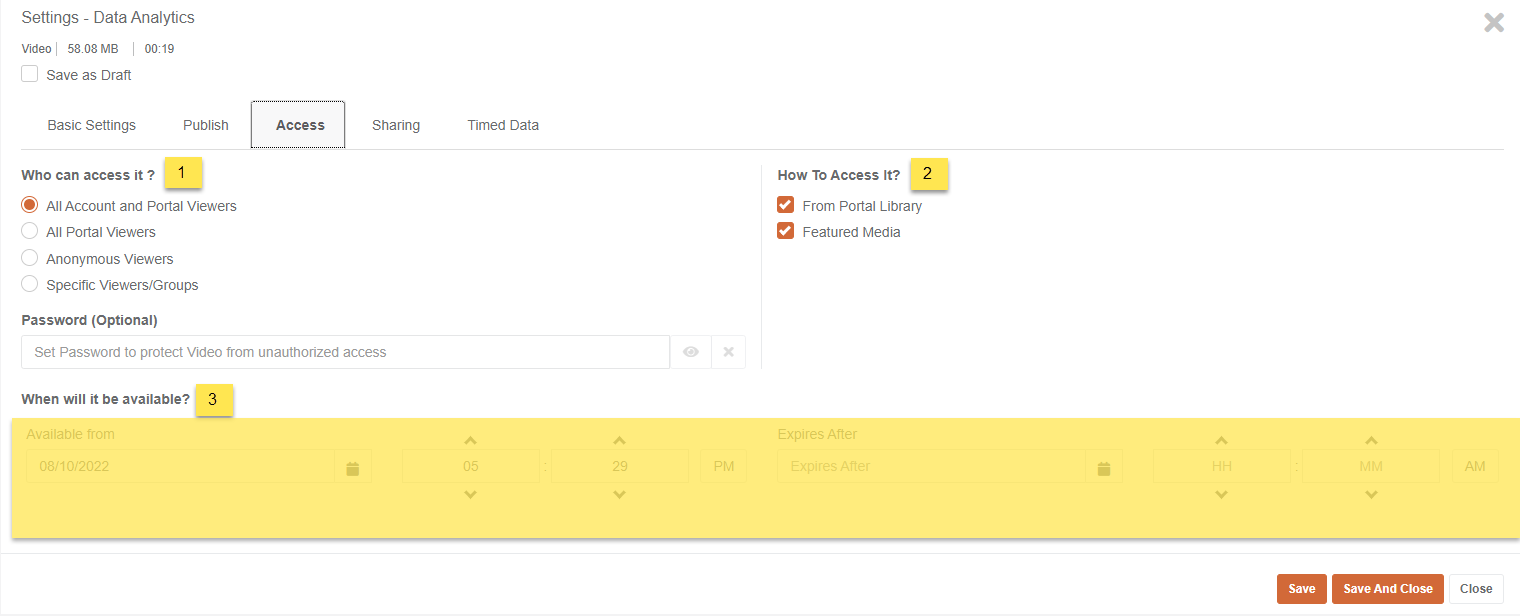The height and width of the screenshot is (616, 1520).
Task: Toggle the PM button for Available from
Action: pos(724,467)
